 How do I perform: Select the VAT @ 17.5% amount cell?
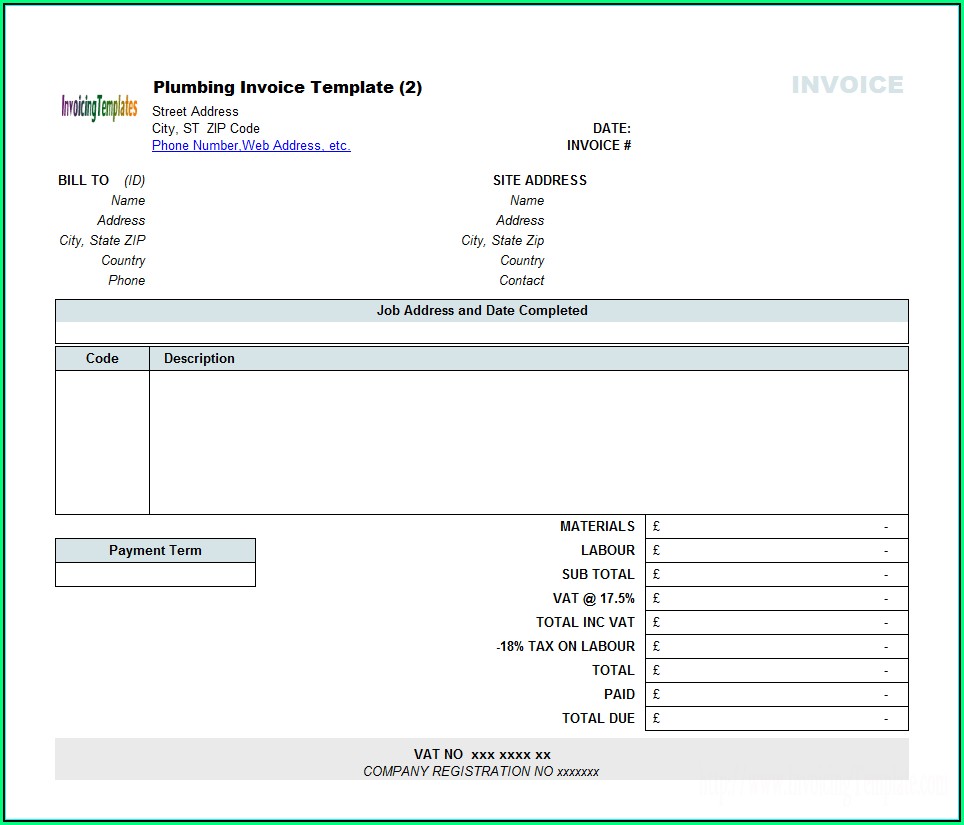(x=776, y=599)
